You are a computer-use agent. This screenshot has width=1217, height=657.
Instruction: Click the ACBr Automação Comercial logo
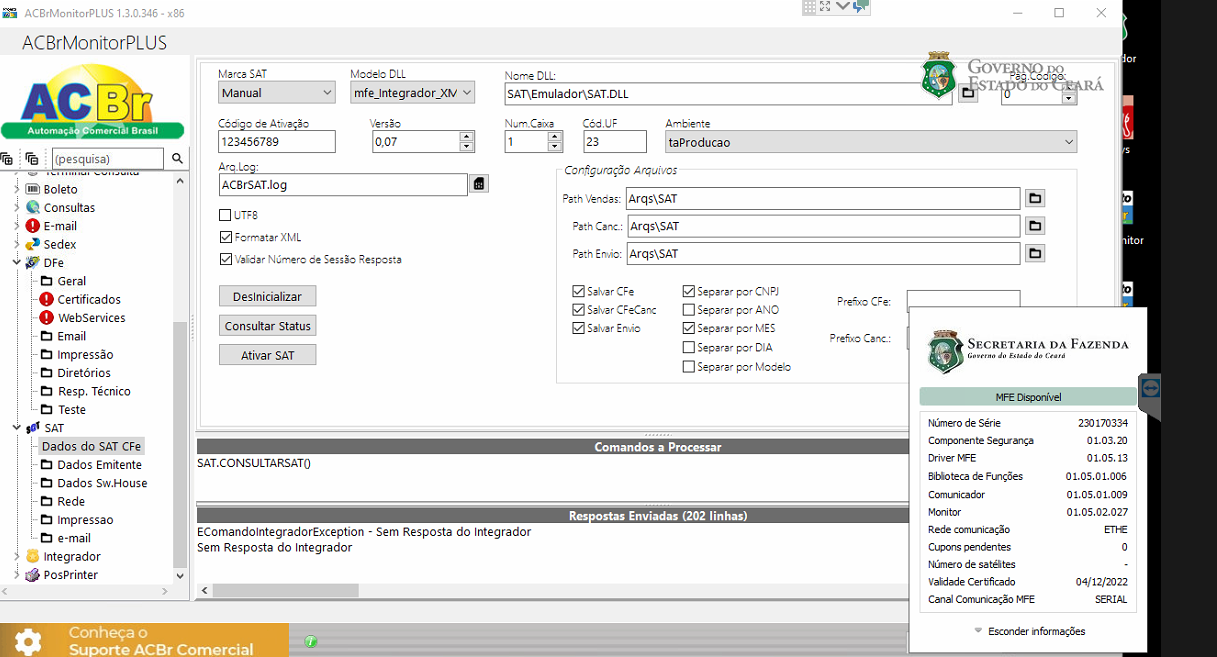(x=93, y=102)
